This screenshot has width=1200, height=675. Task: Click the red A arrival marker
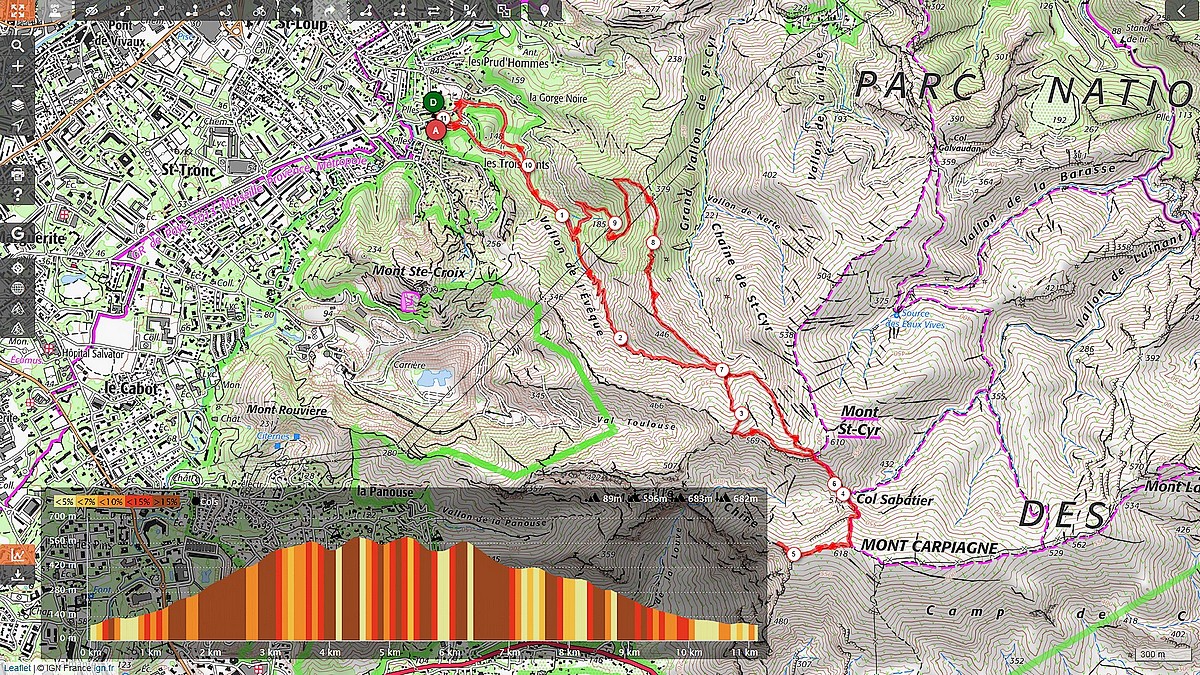pos(436,129)
